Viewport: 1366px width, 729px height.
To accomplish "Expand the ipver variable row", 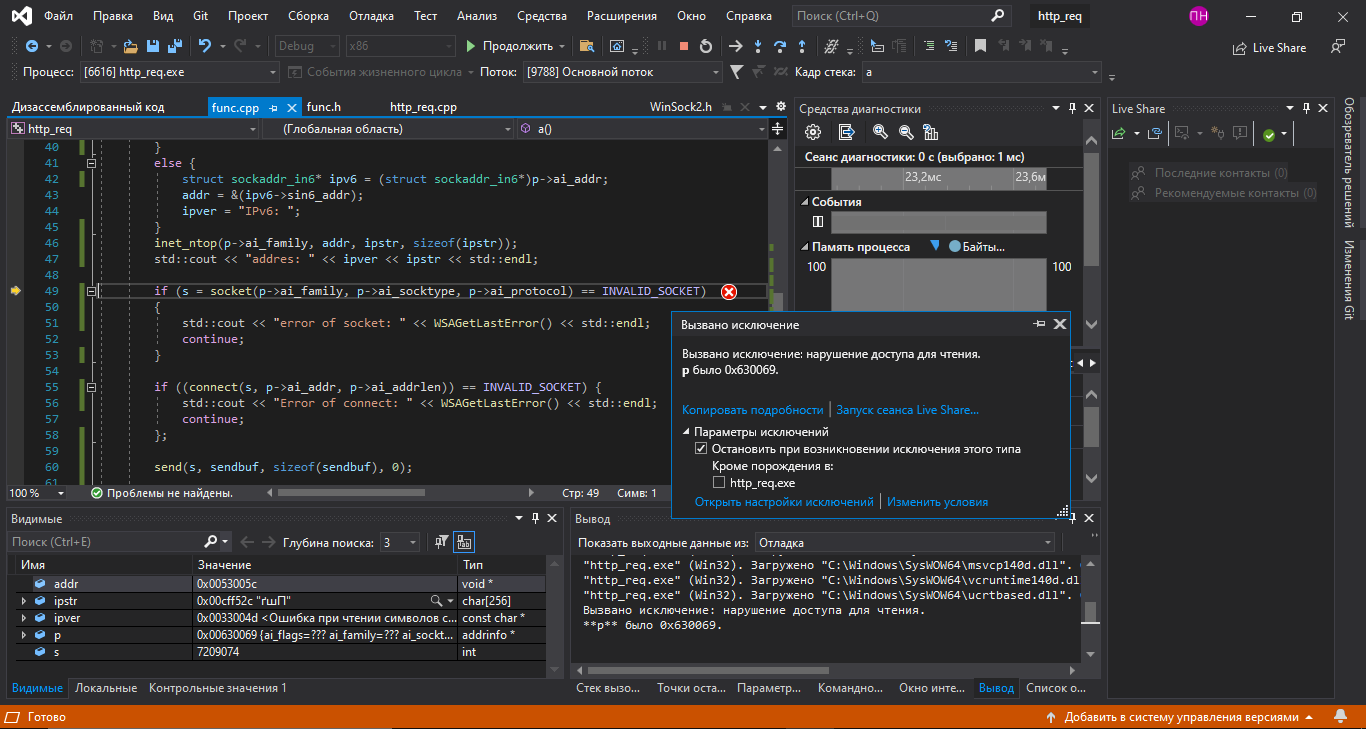I will pos(24,618).
